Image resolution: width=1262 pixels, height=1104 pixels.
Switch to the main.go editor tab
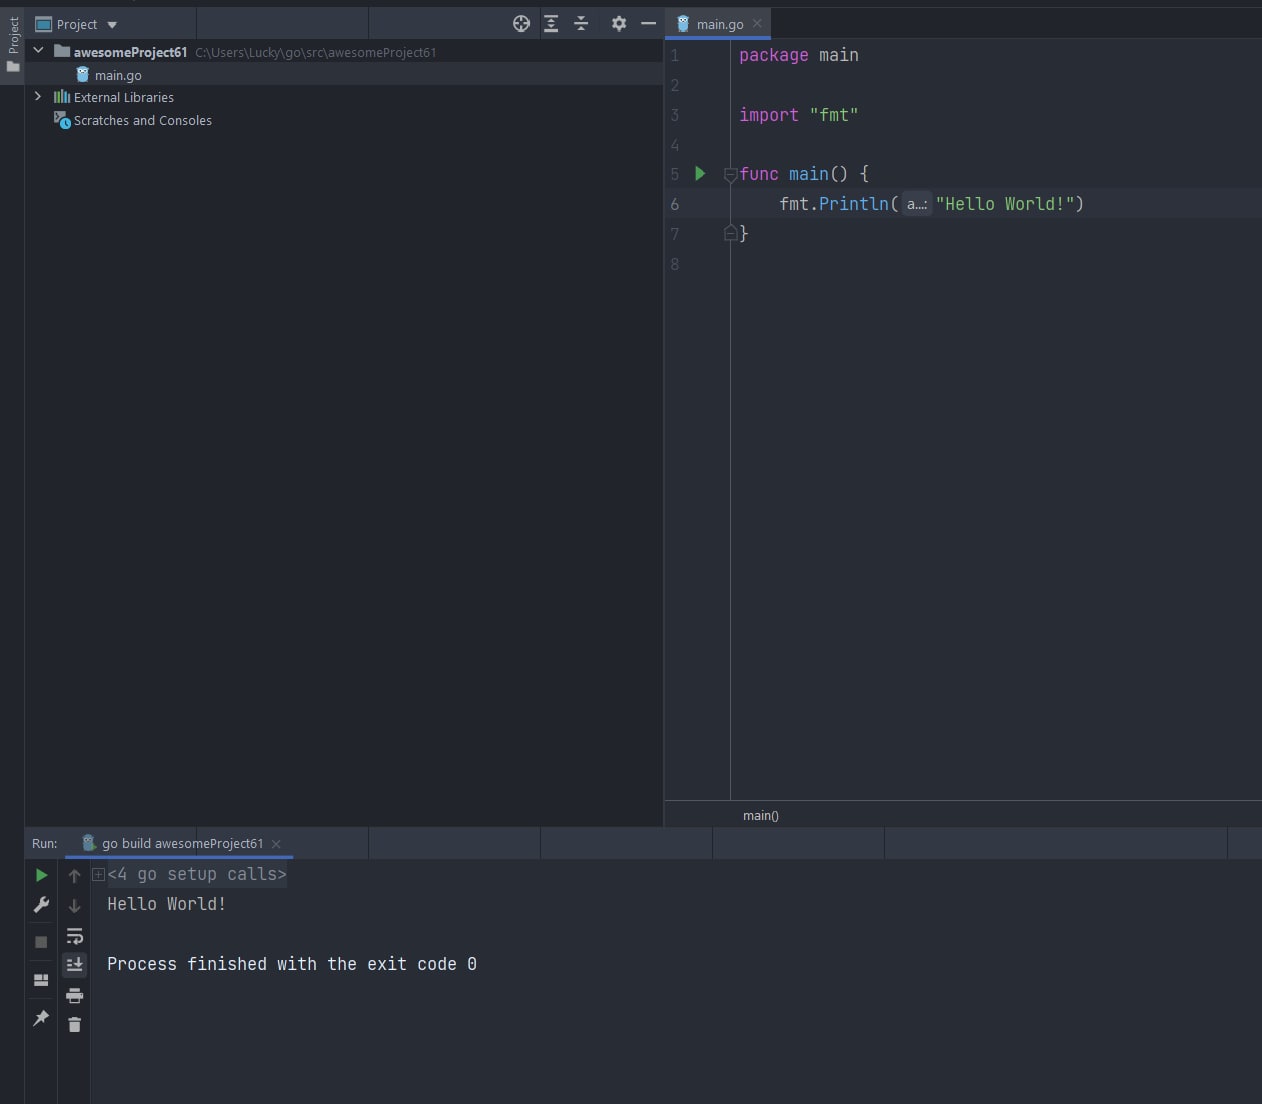(719, 24)
